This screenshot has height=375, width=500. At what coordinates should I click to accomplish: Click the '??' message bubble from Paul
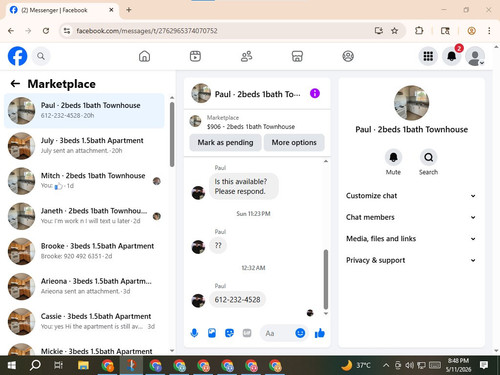218,246
